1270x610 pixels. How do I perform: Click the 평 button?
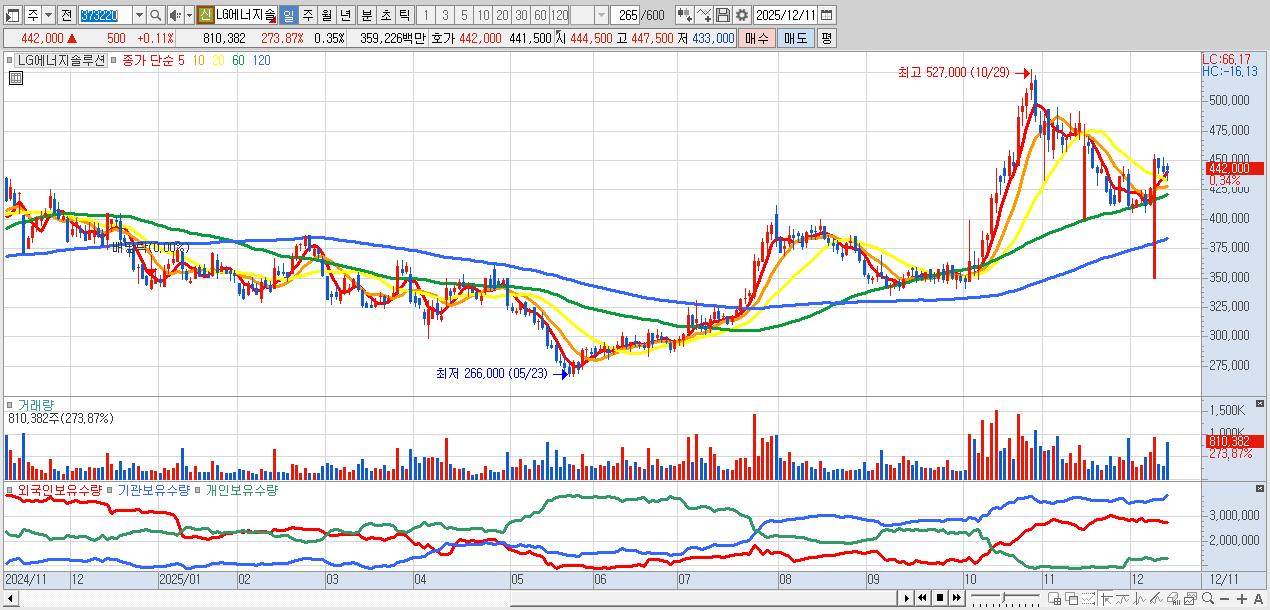[x=826, y=38]
